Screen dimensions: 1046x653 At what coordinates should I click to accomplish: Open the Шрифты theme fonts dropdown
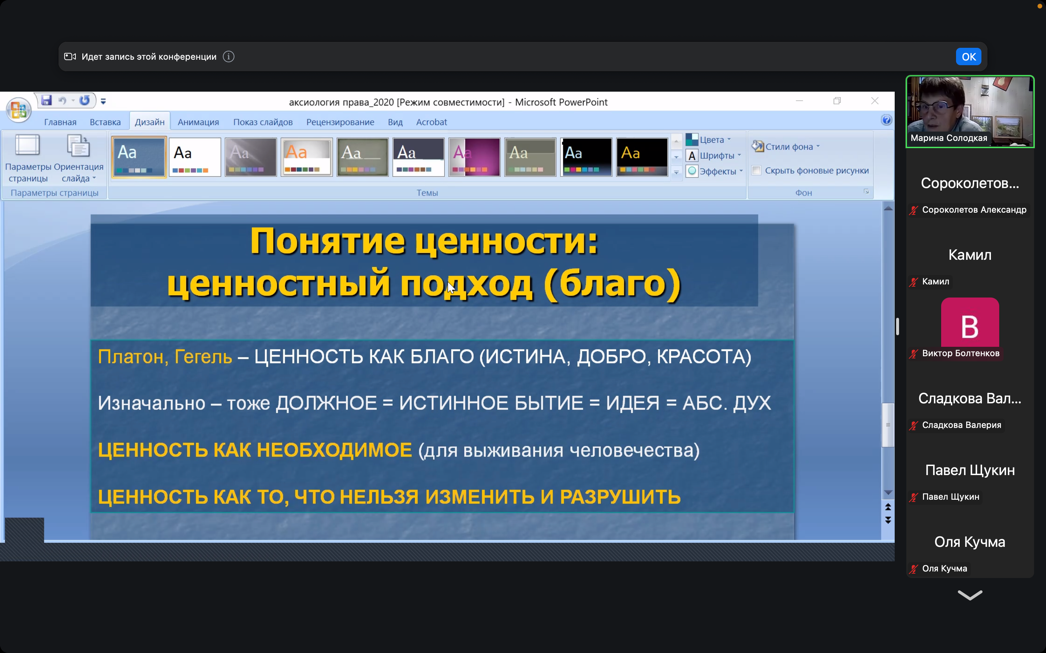tap(714, 155)
